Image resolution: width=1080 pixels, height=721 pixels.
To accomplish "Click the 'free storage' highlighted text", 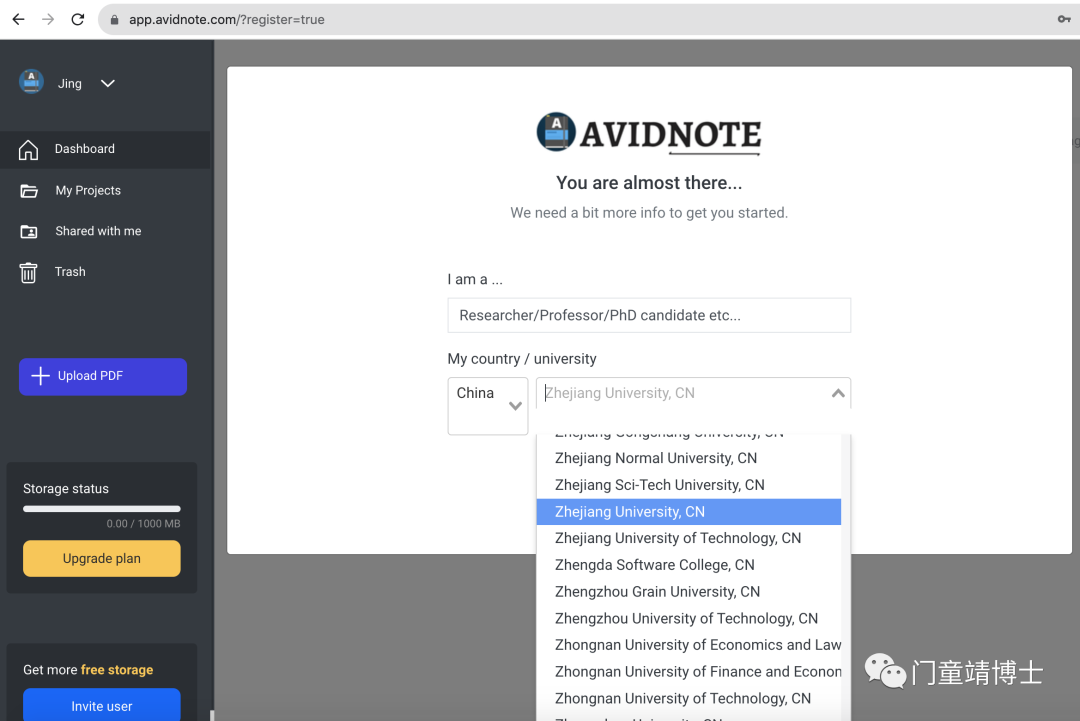I will [x=117, y=670].
